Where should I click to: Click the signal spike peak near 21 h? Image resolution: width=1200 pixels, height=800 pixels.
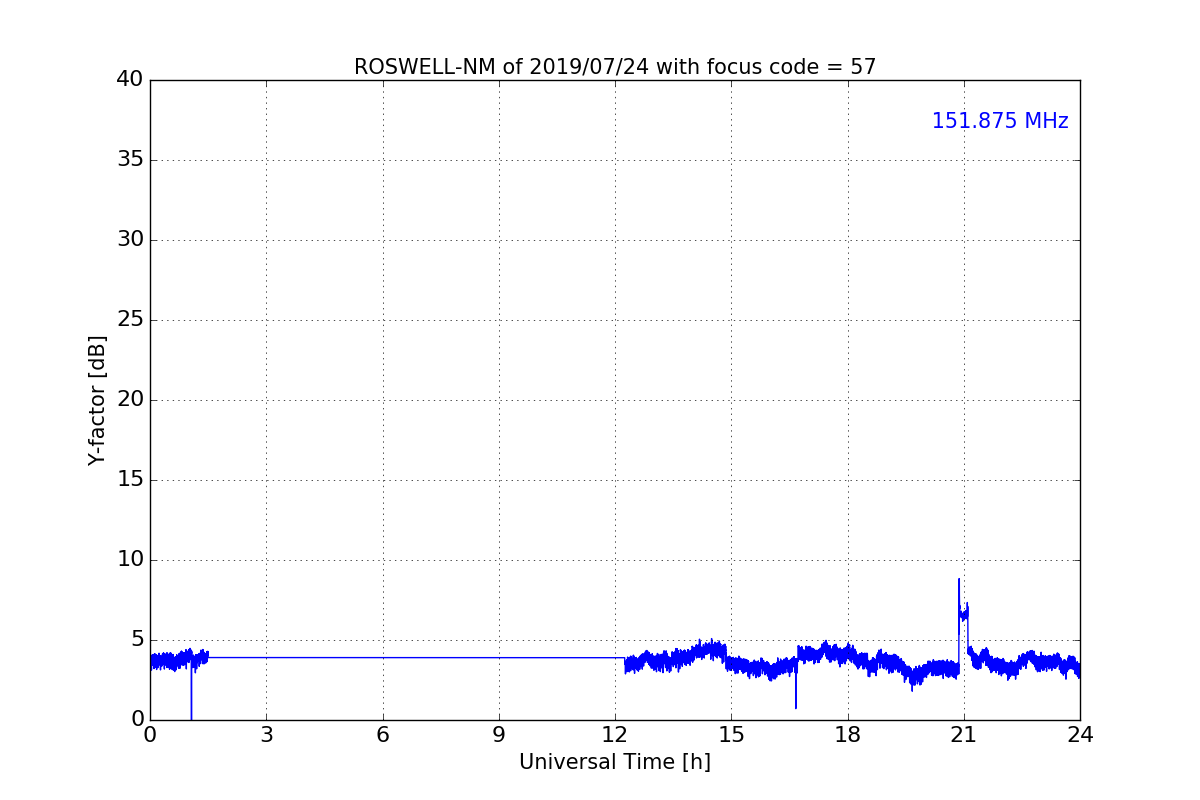[959, 580]
